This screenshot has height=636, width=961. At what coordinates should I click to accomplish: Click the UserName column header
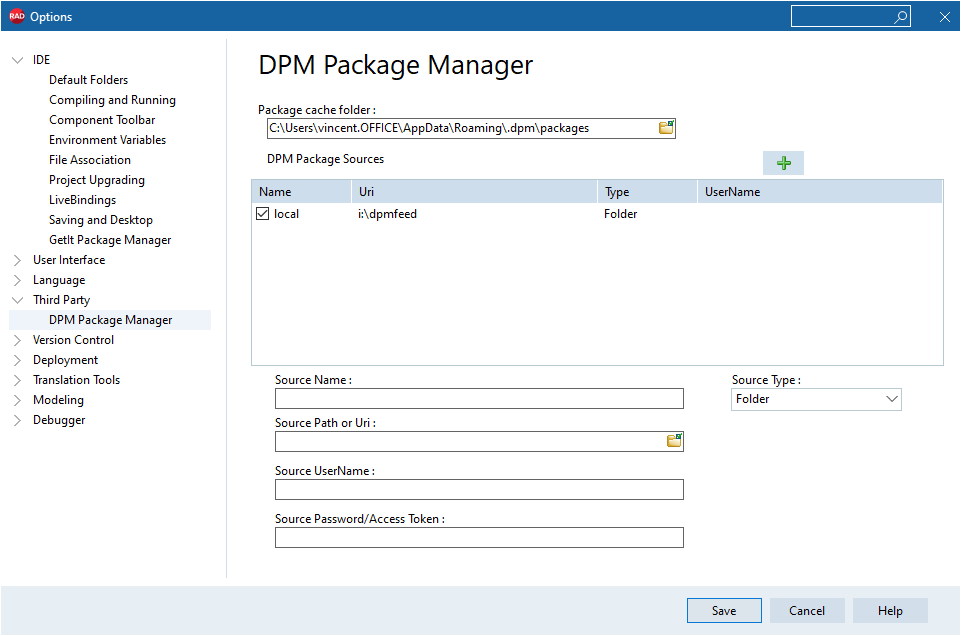[x=819, y=192]
